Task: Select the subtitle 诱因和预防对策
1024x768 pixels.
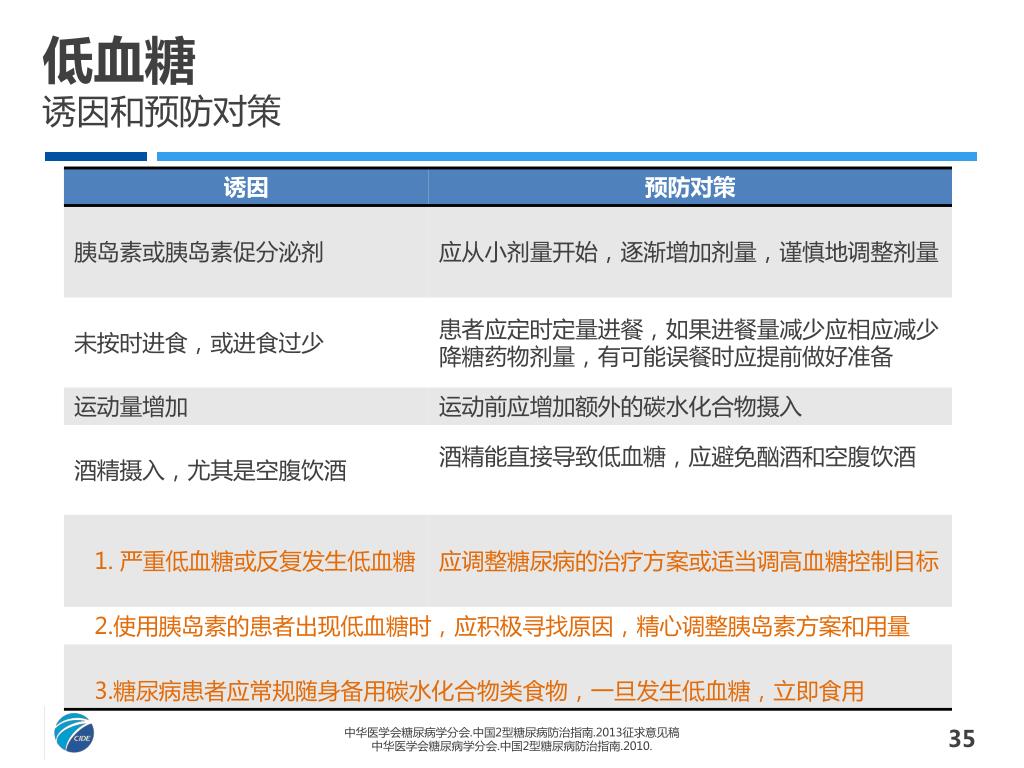Action: click(x=162, y=111)
